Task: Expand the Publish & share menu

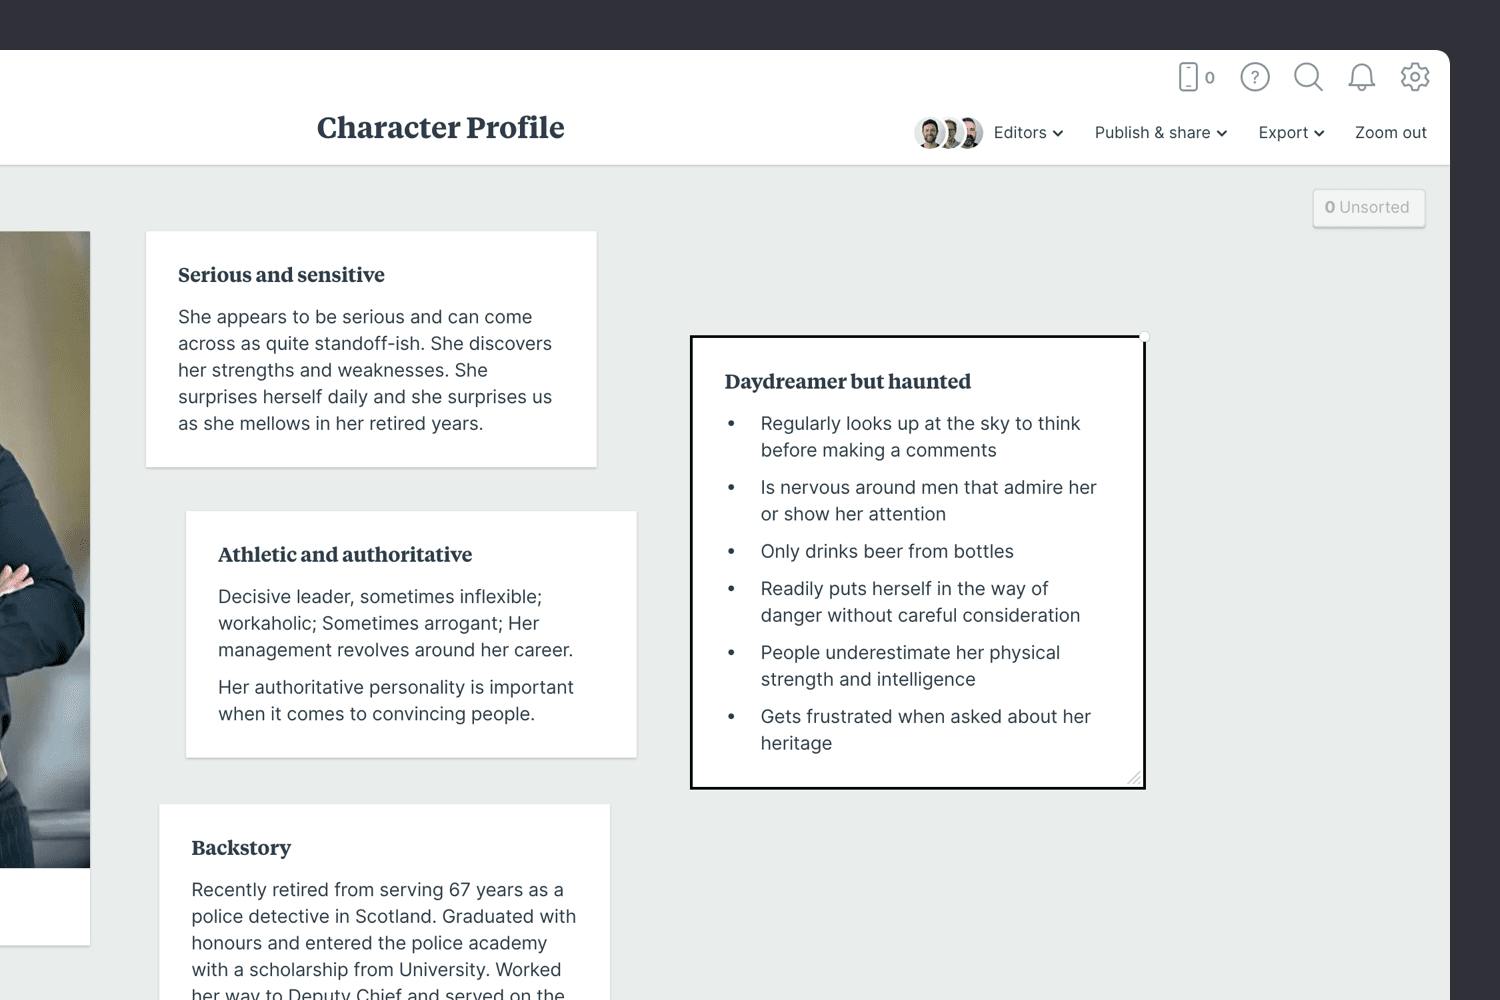Action: click(x=1159, y=132)
